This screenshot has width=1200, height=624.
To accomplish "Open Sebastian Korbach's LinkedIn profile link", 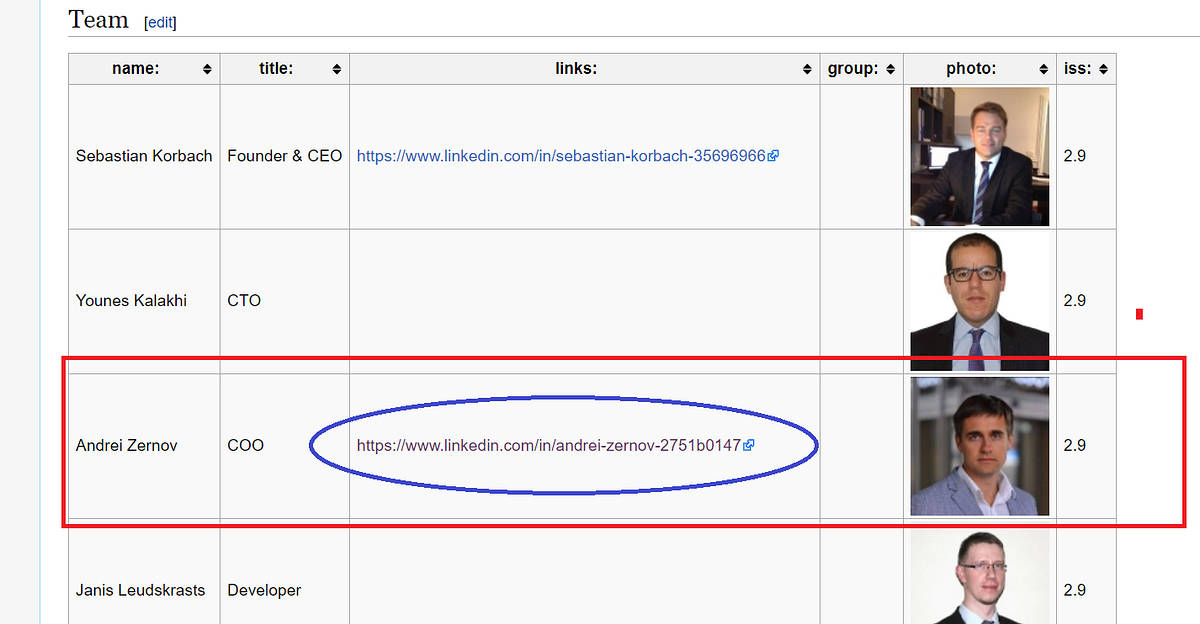I will (561, 156).
